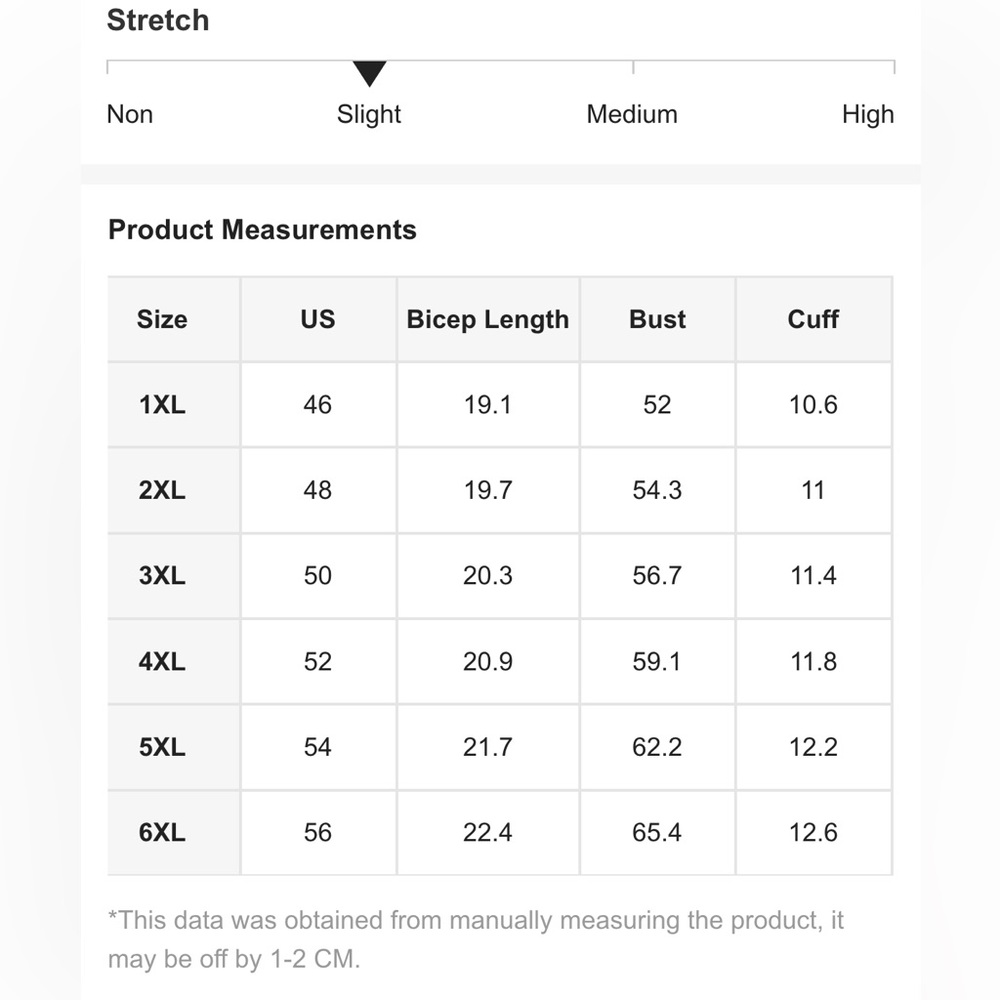
Task: Click the US column header
Action: (x=317, y=319)
